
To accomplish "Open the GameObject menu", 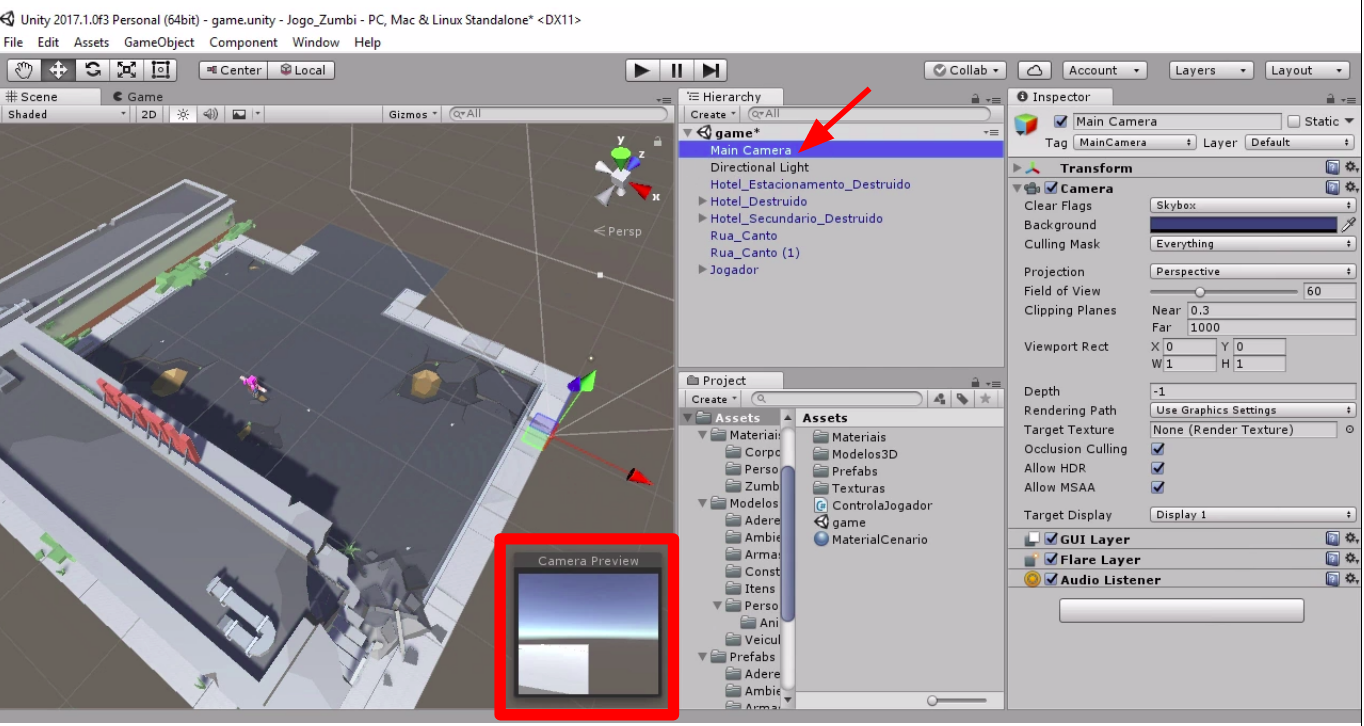I will [159, 42].
